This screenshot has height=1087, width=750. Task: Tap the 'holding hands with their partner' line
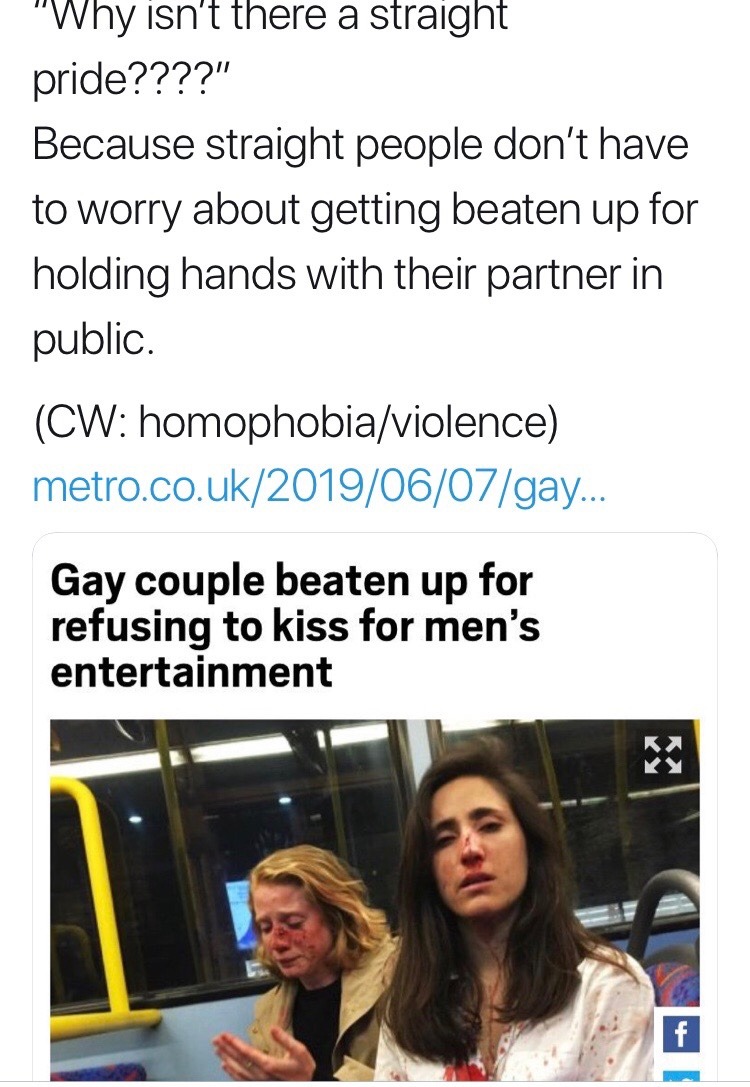pos(348,274)
